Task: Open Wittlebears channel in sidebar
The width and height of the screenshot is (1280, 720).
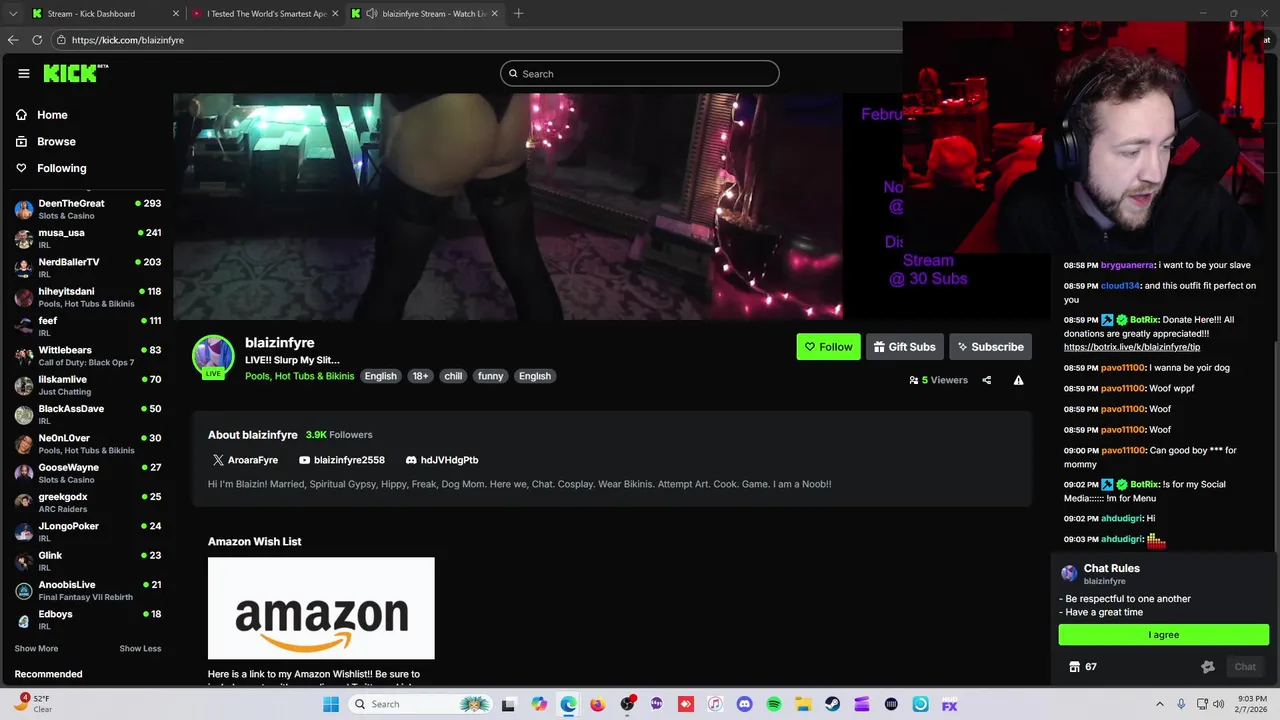Action: click(x=88, y=355)
